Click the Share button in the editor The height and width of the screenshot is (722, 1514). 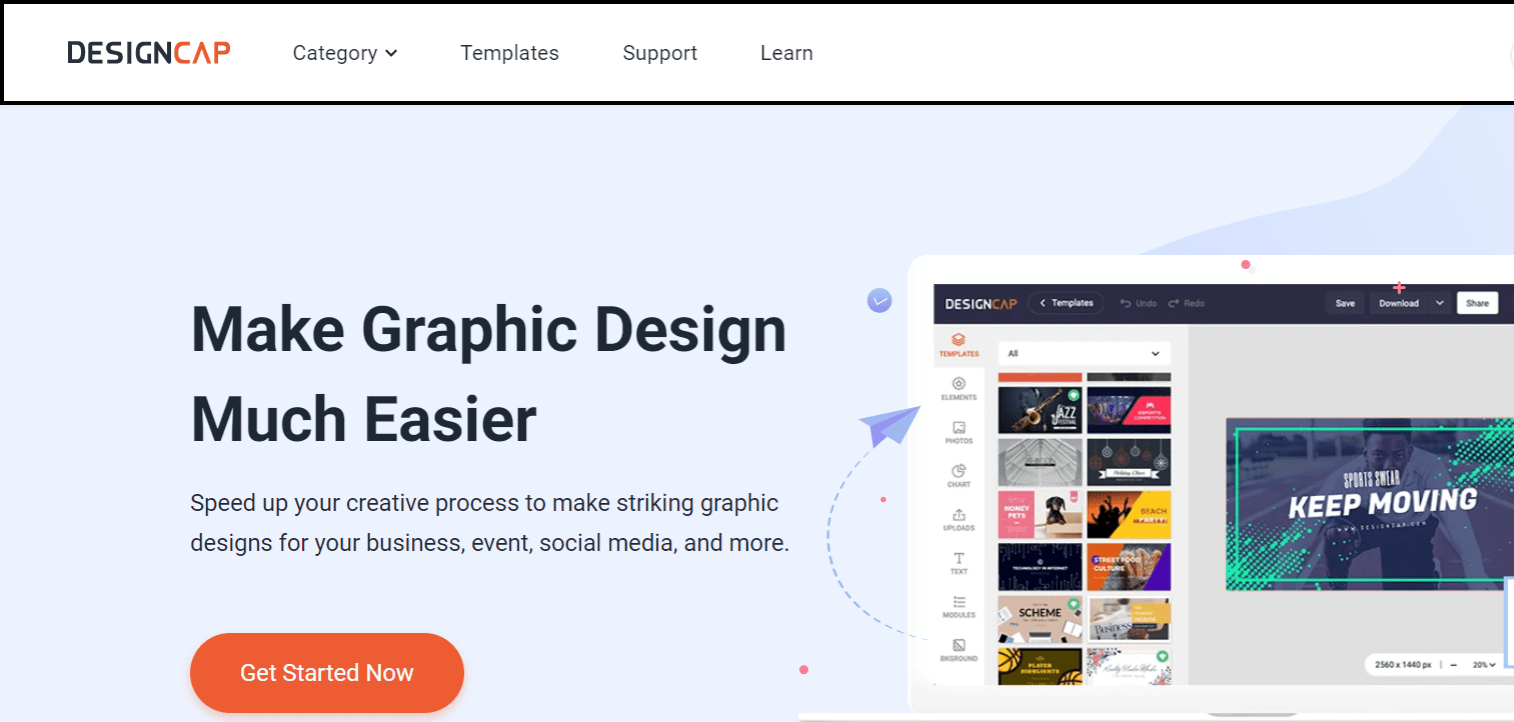[x=1477, y=303]
